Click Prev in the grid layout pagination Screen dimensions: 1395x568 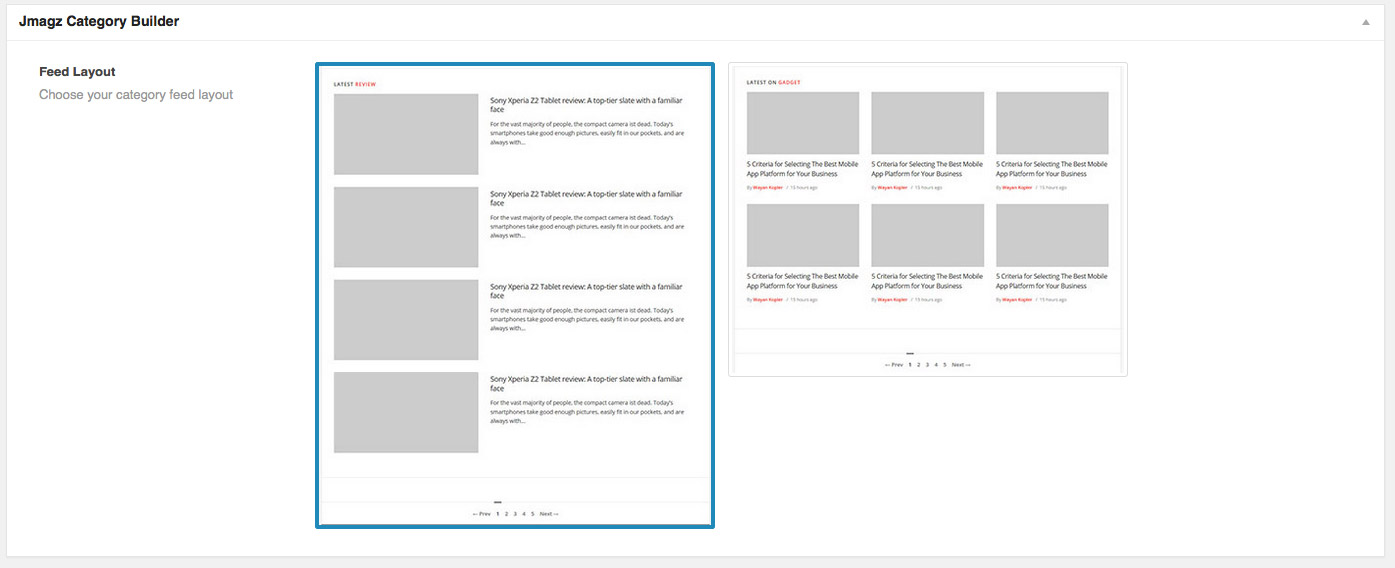pyautogui.click(x=894, y=365)
